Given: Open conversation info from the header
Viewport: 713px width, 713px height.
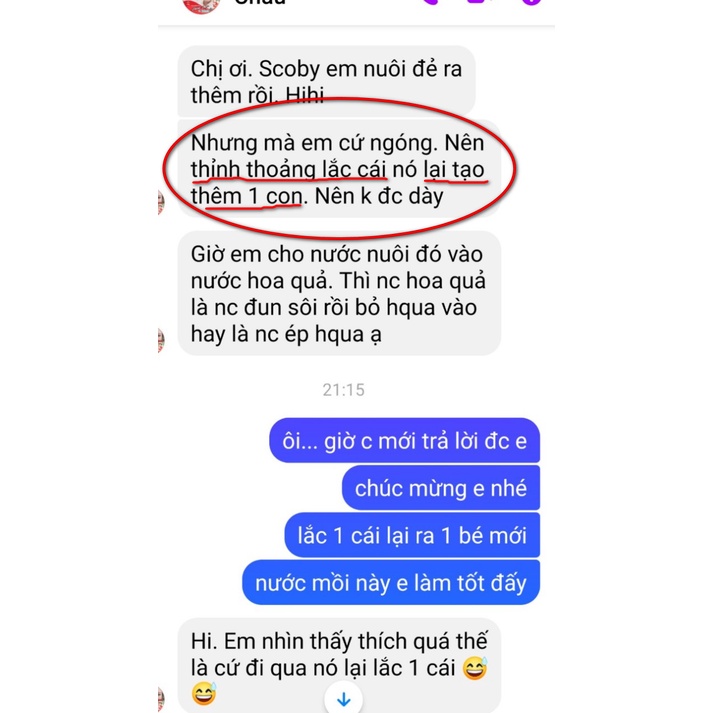Looking at the screenshot, I should click(531, 2).
